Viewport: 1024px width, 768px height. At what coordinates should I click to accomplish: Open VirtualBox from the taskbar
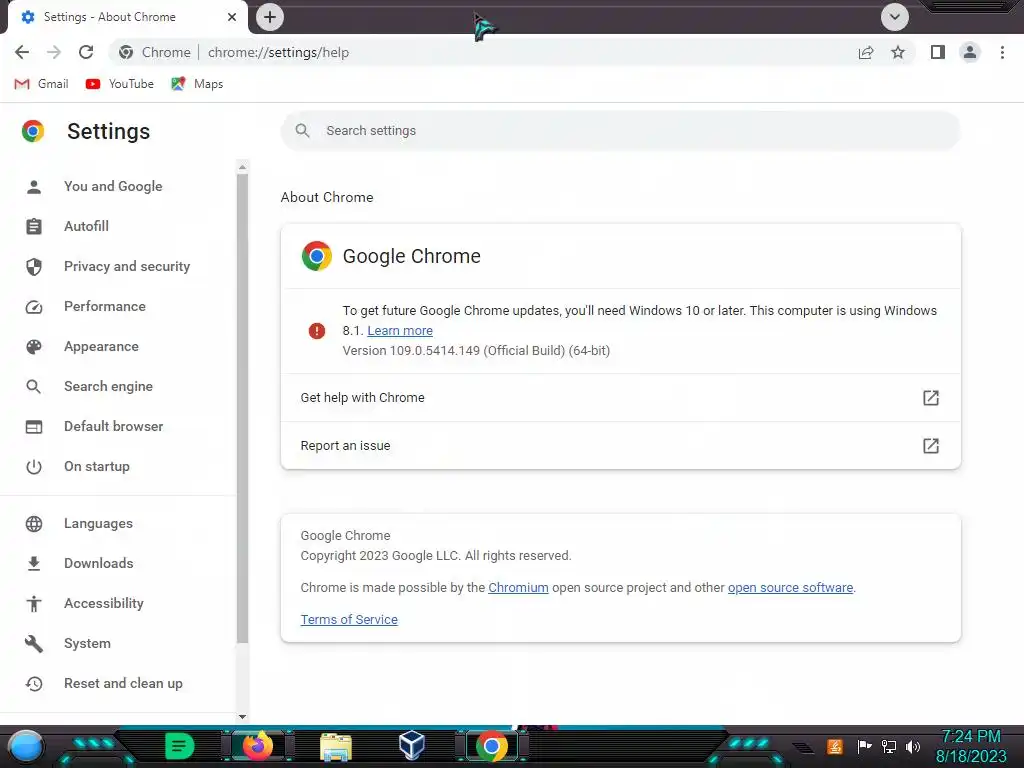(412, 745)
